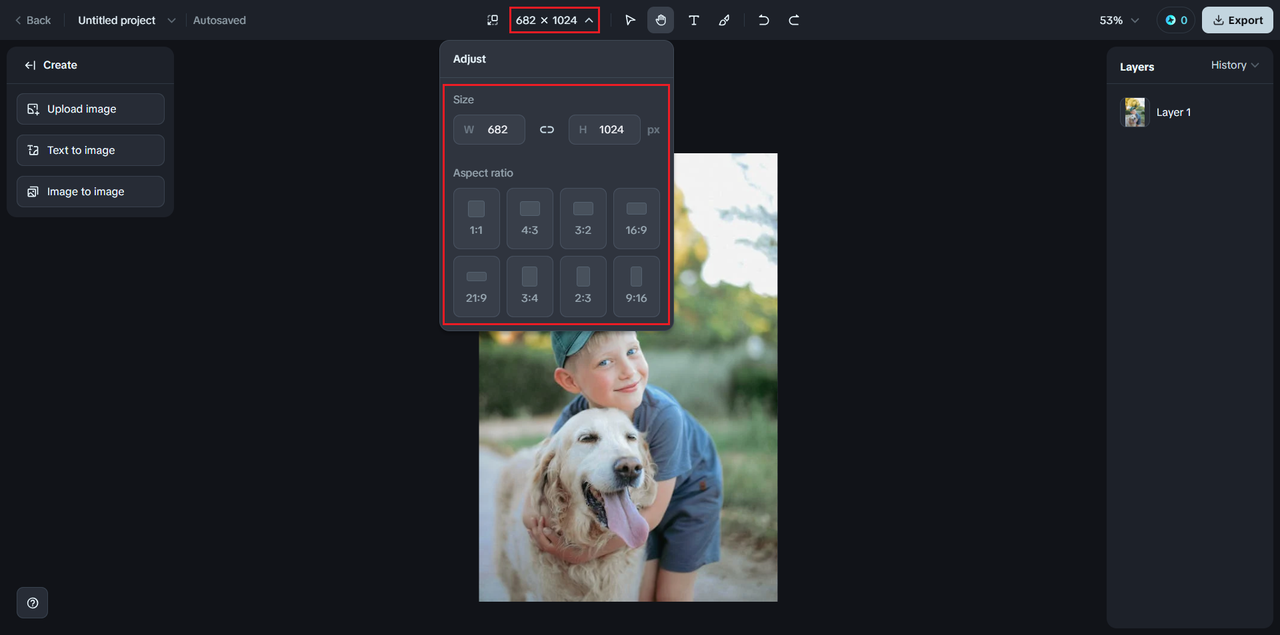The width and height of the screenshot is (1280, 635).
Task: Click the Autosaved status text
Action: (219, 20)
